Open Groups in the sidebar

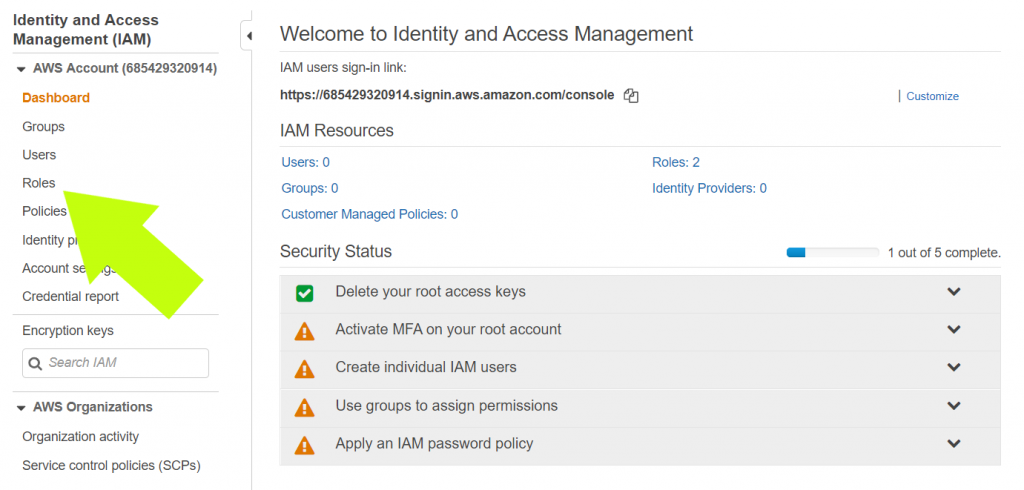click(x=43, y=127)
